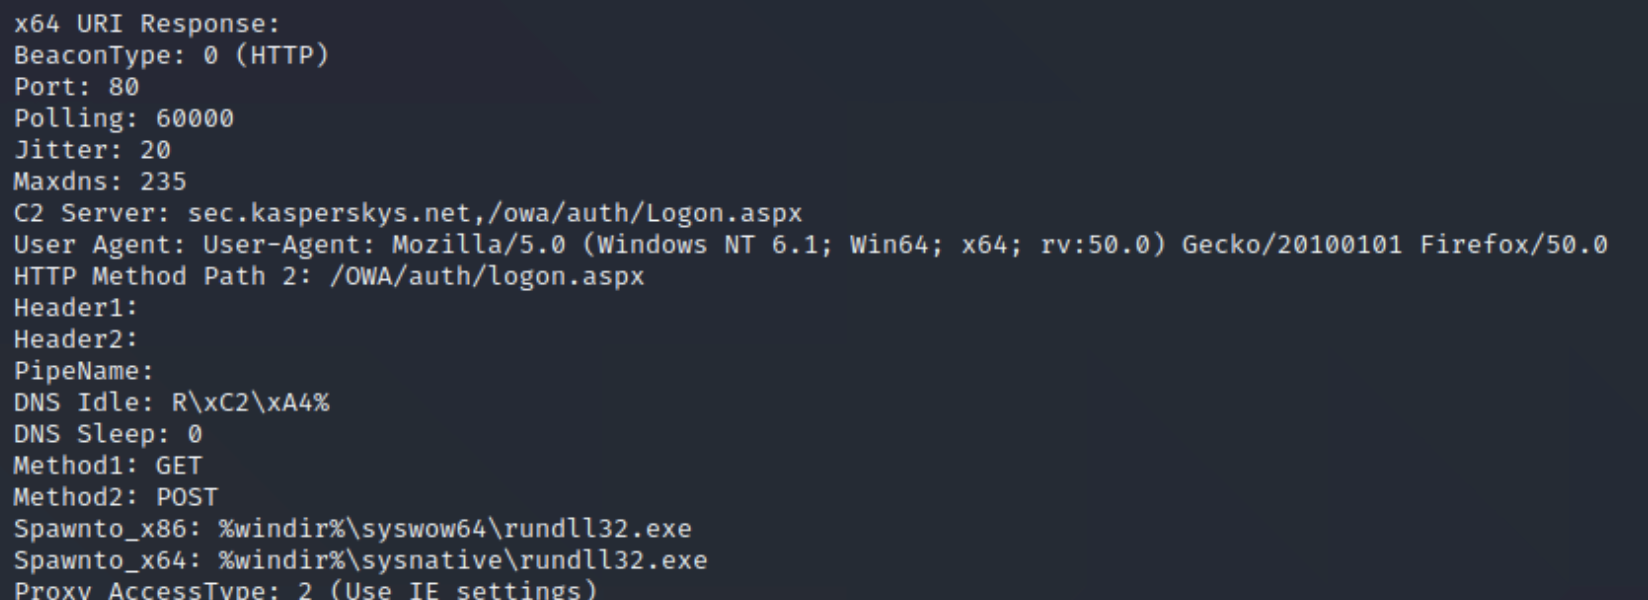This screenshot has height=600, width=1648.
Task: Click the Spawnto_x64 sysnative rundll32.exe path
Action: point(463,560)
